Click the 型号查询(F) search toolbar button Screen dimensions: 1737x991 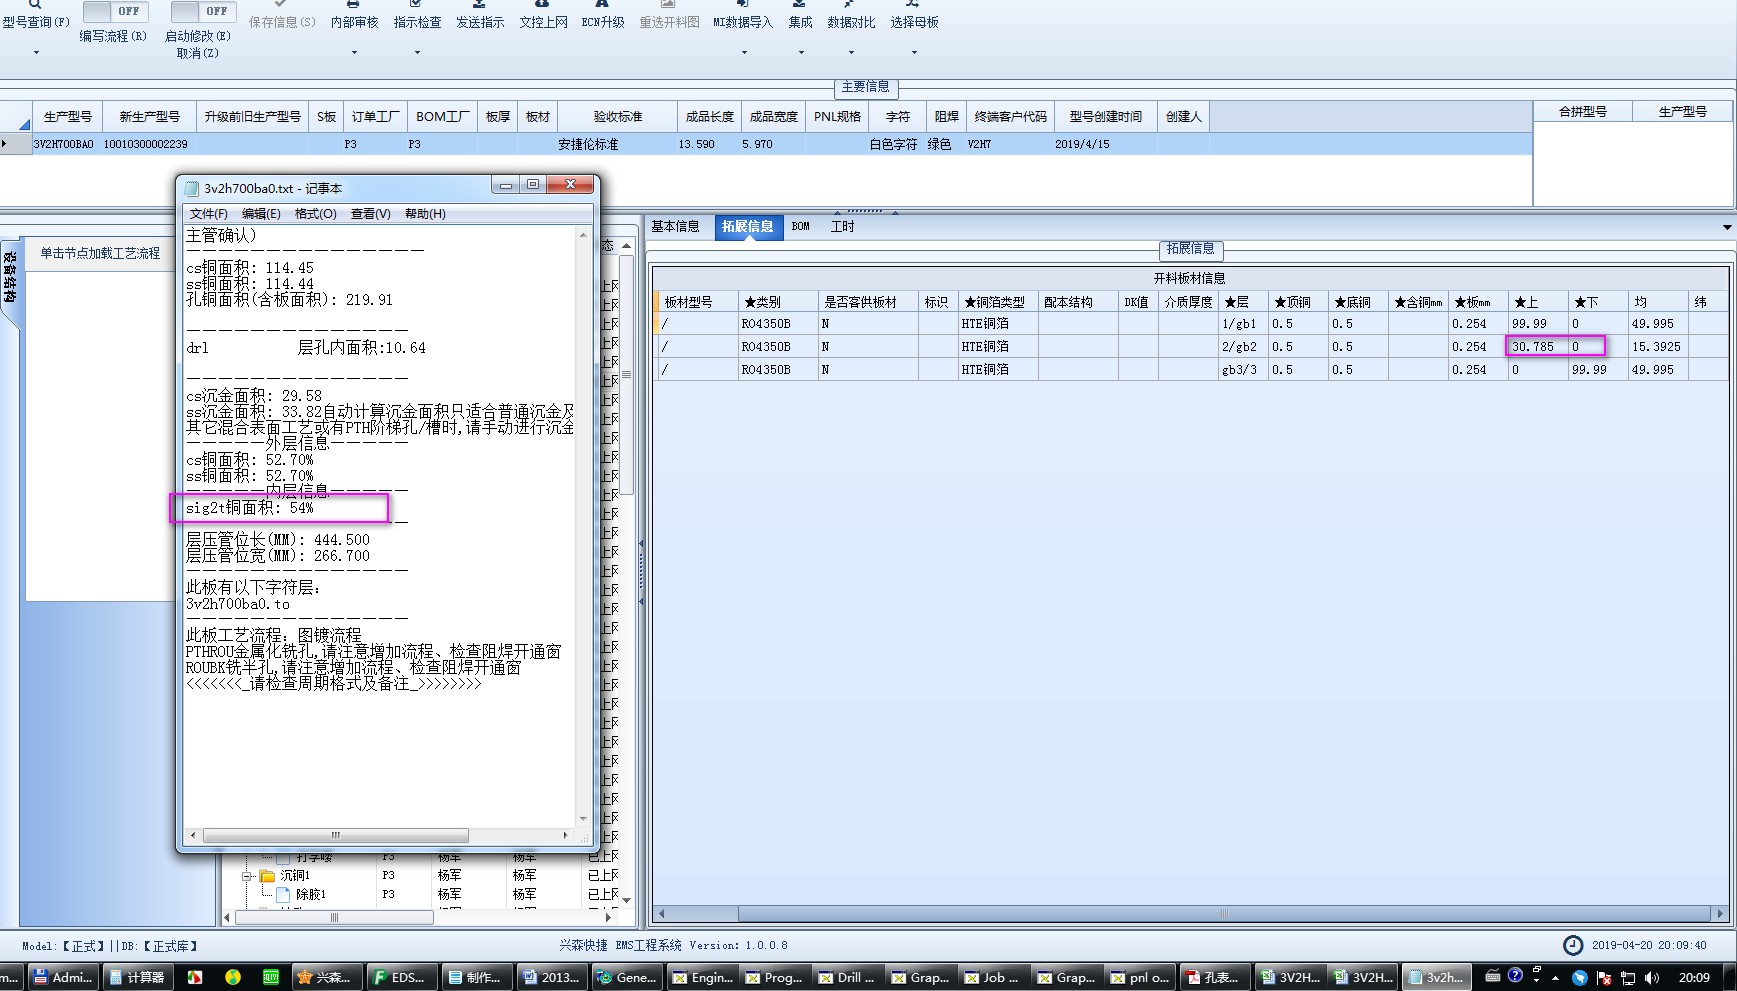coord(36,14)
